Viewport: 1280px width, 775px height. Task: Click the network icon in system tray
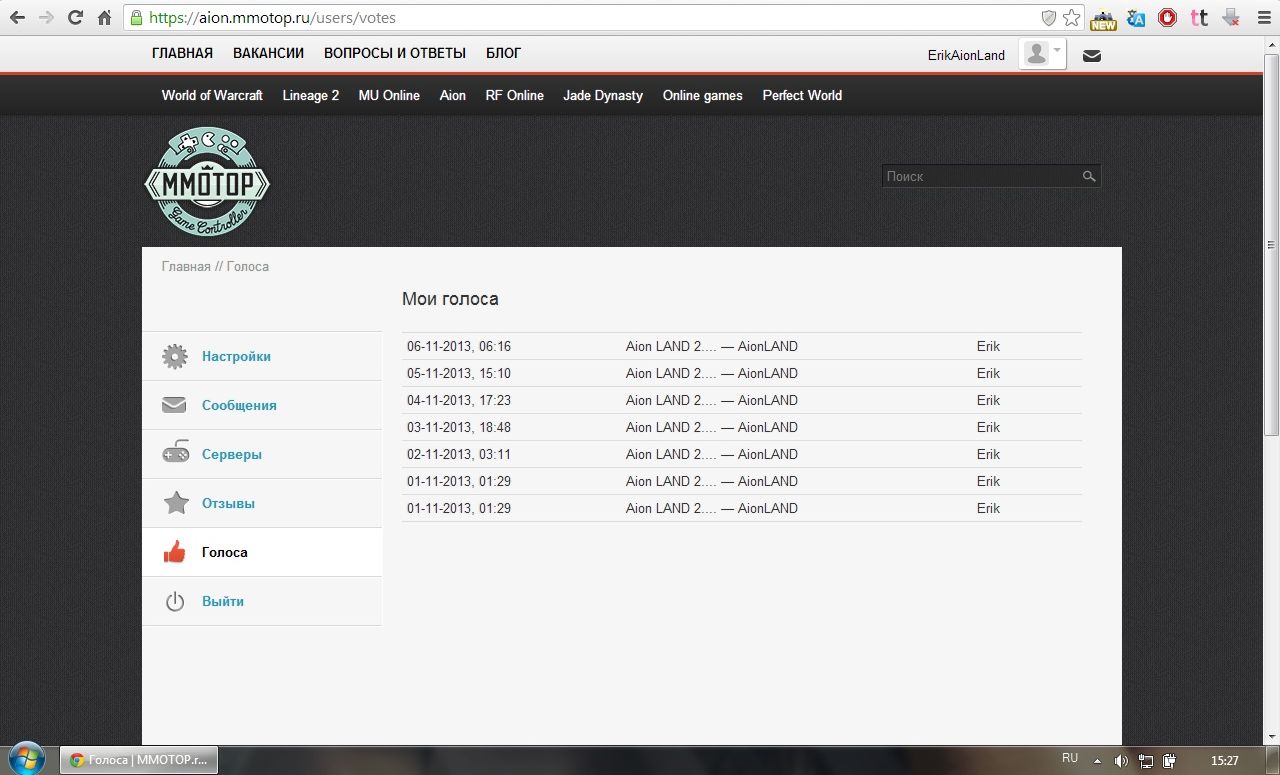coord(1146,760)
